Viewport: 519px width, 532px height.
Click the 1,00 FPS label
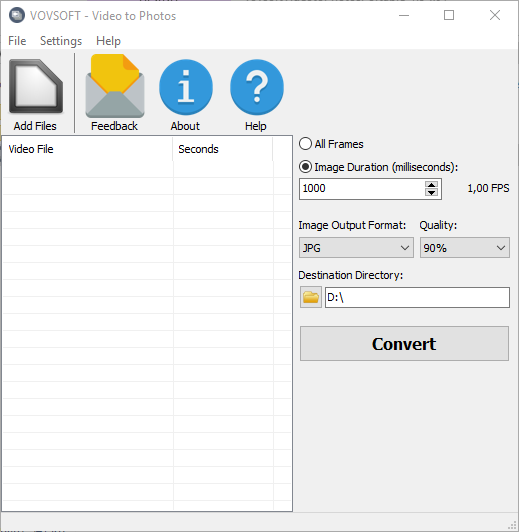[488, 188]
